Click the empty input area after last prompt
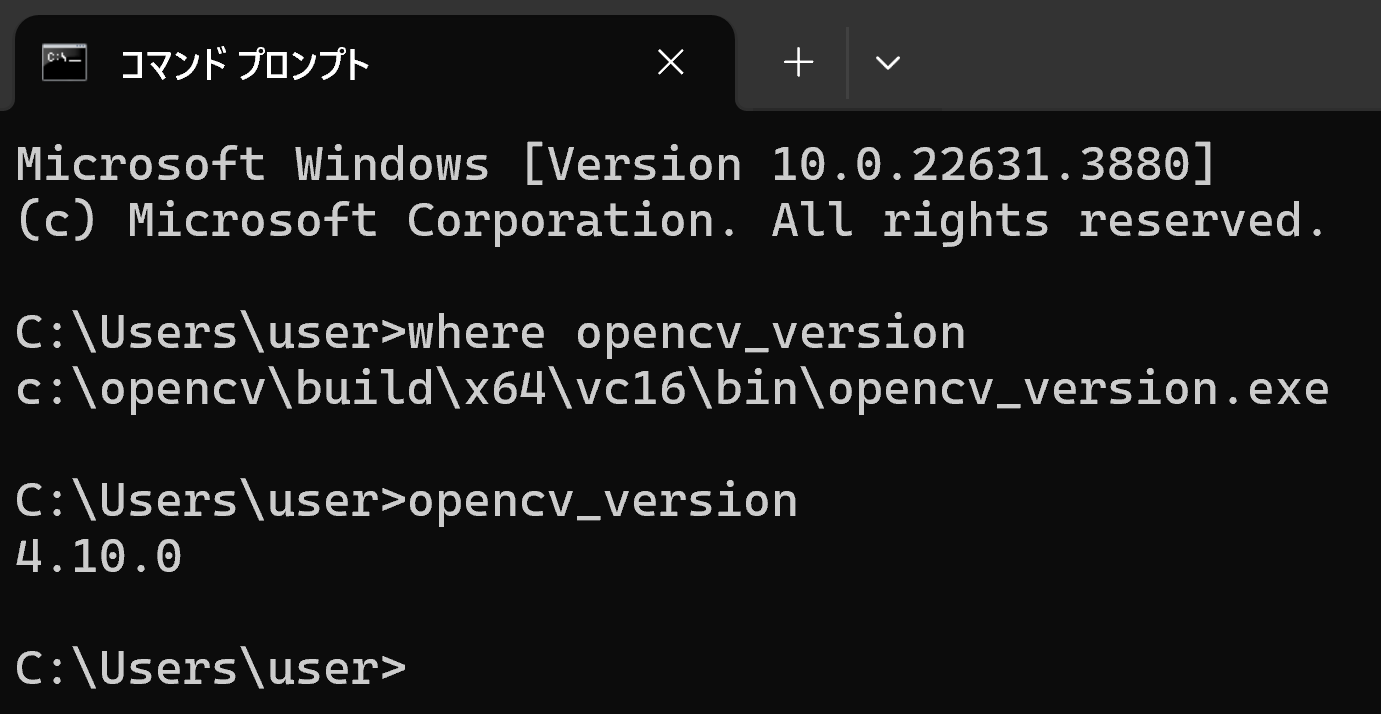This screenshot has width=1381, height=714. coord(890,668)
